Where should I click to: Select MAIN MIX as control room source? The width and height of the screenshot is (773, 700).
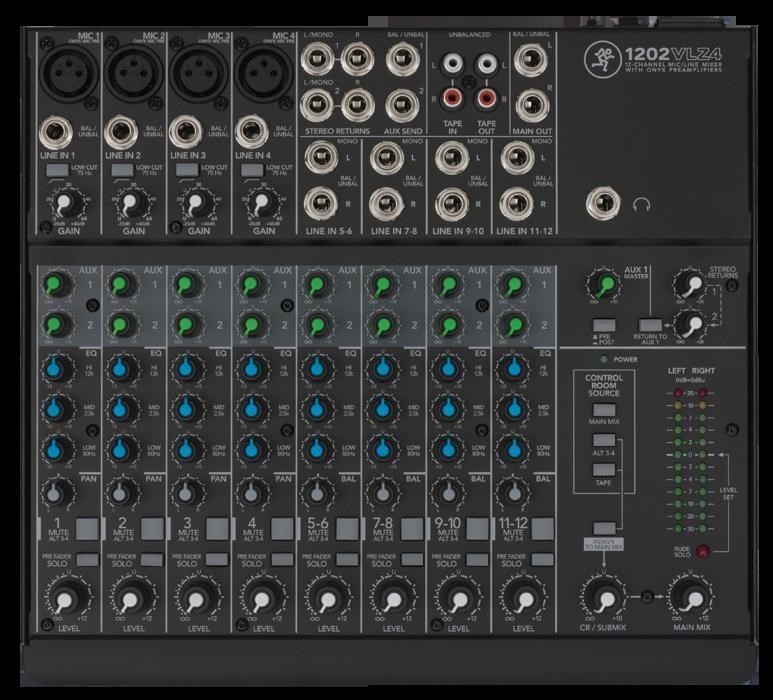click(603, 411)
